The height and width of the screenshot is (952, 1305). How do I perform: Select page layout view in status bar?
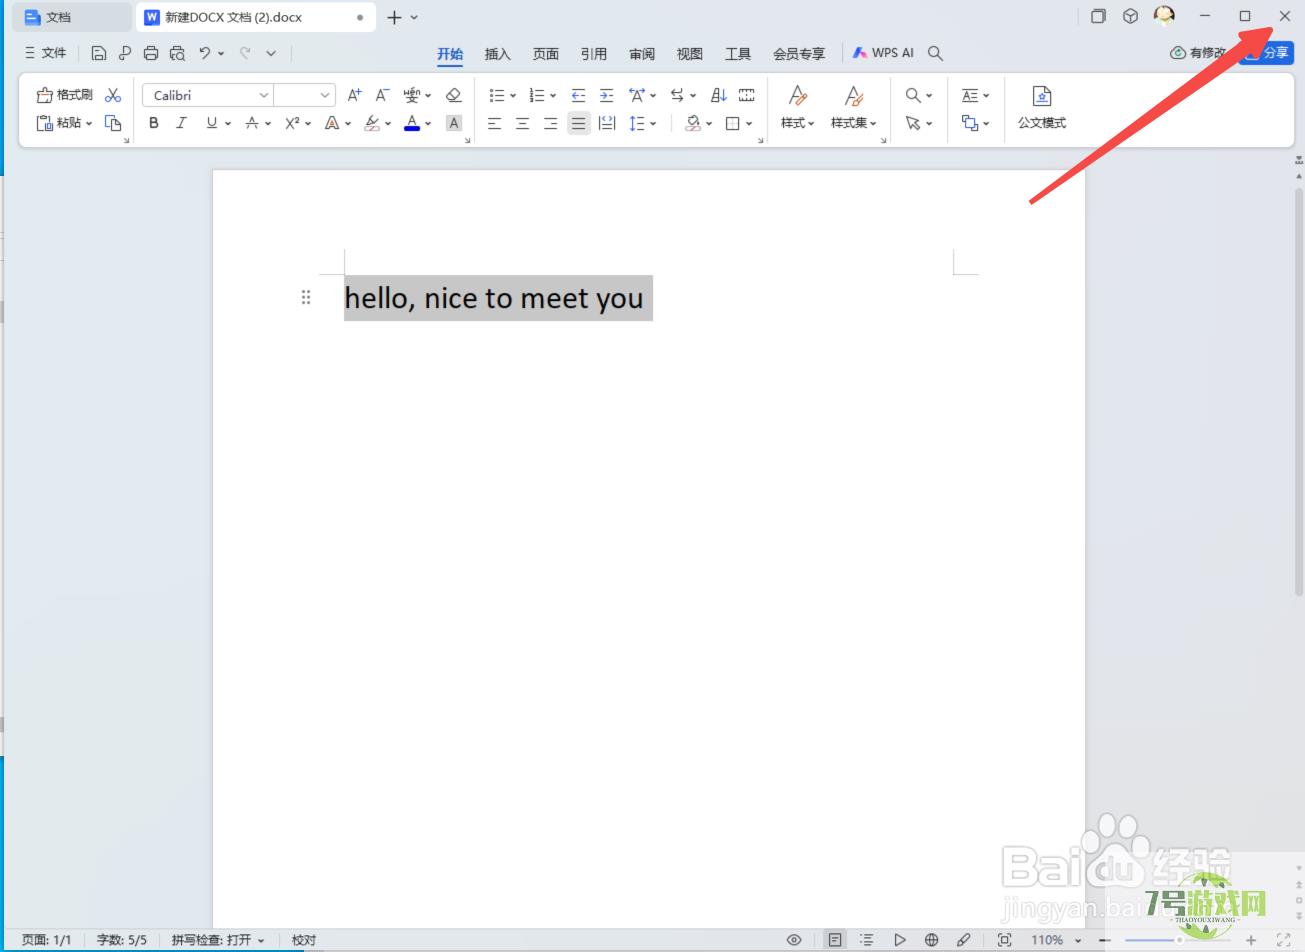tap(834, 940)
